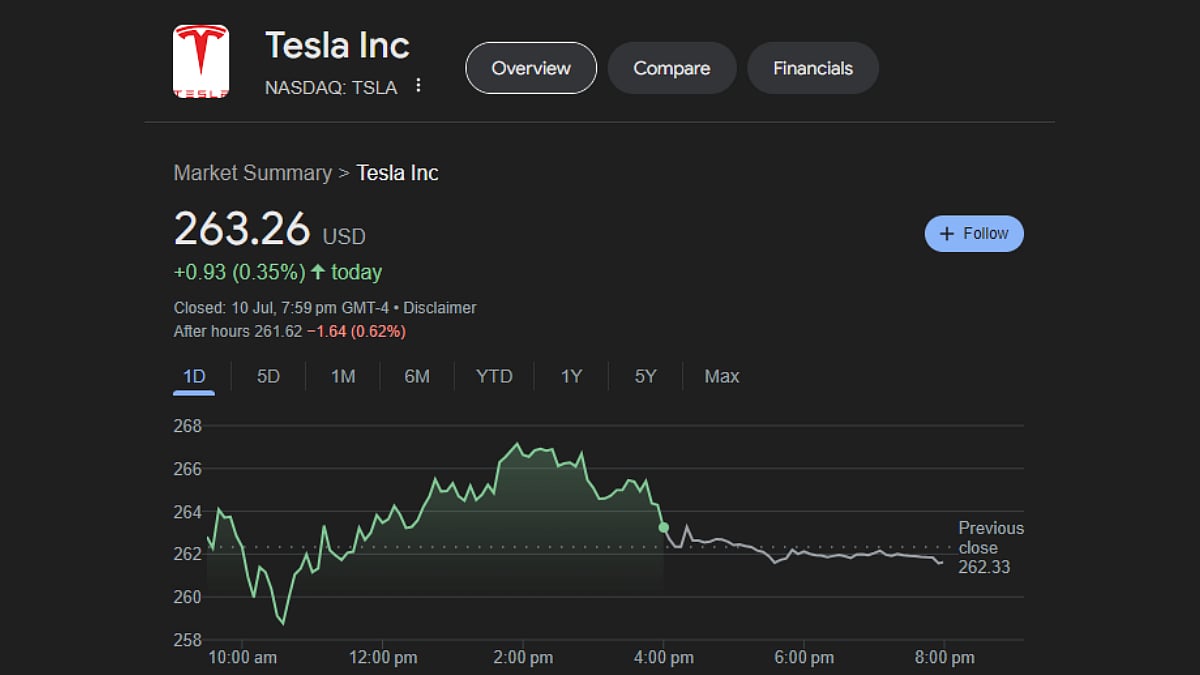Show the 5Y price chart
1200x675 pixels.
pyautogui.click(x=645, y=376)
